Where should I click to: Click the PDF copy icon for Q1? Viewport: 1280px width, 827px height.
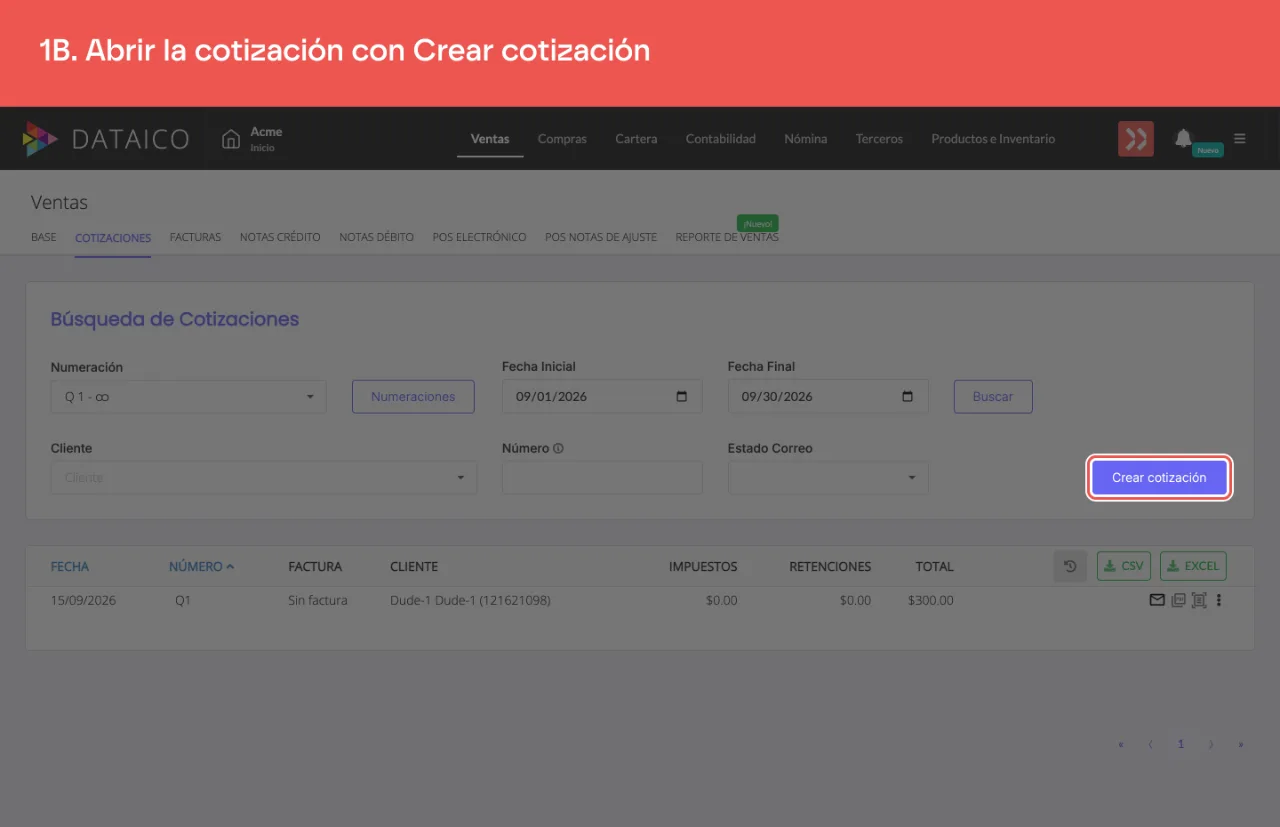1178,600
